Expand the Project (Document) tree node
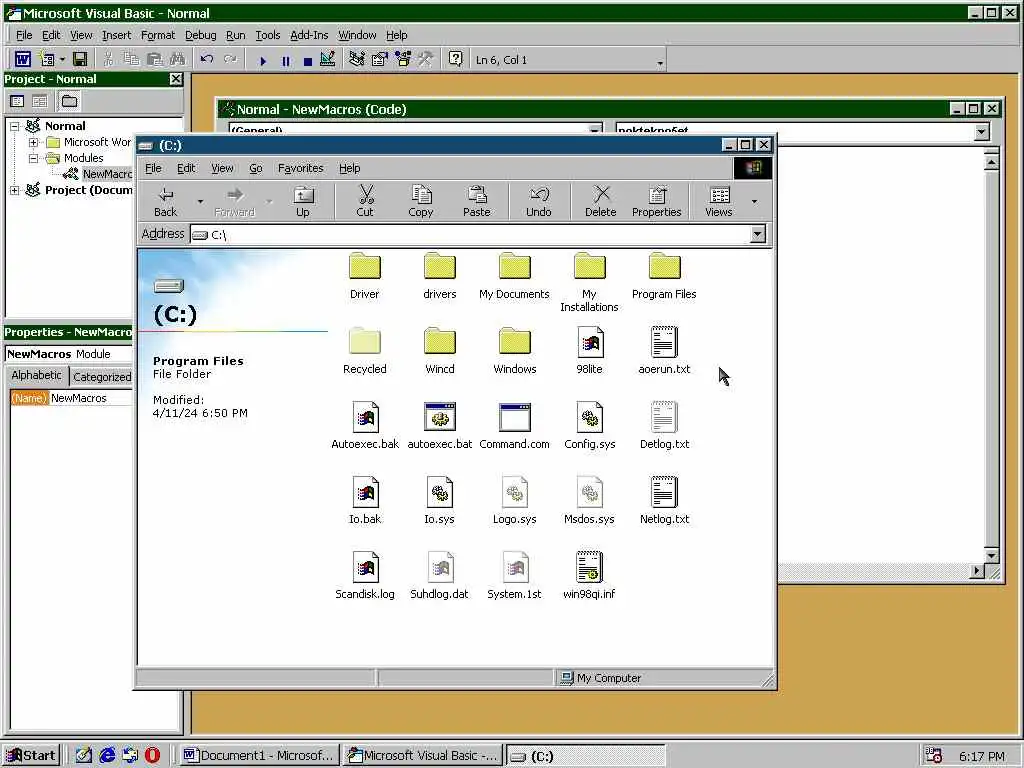1024x768 pixels. point(14,190)
